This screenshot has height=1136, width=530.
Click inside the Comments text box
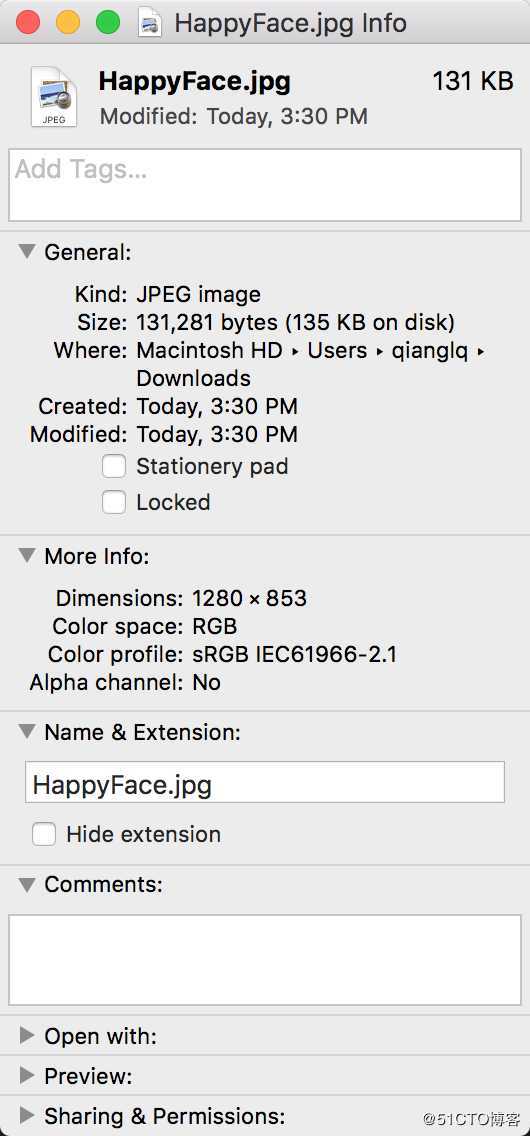click(265, 960)
